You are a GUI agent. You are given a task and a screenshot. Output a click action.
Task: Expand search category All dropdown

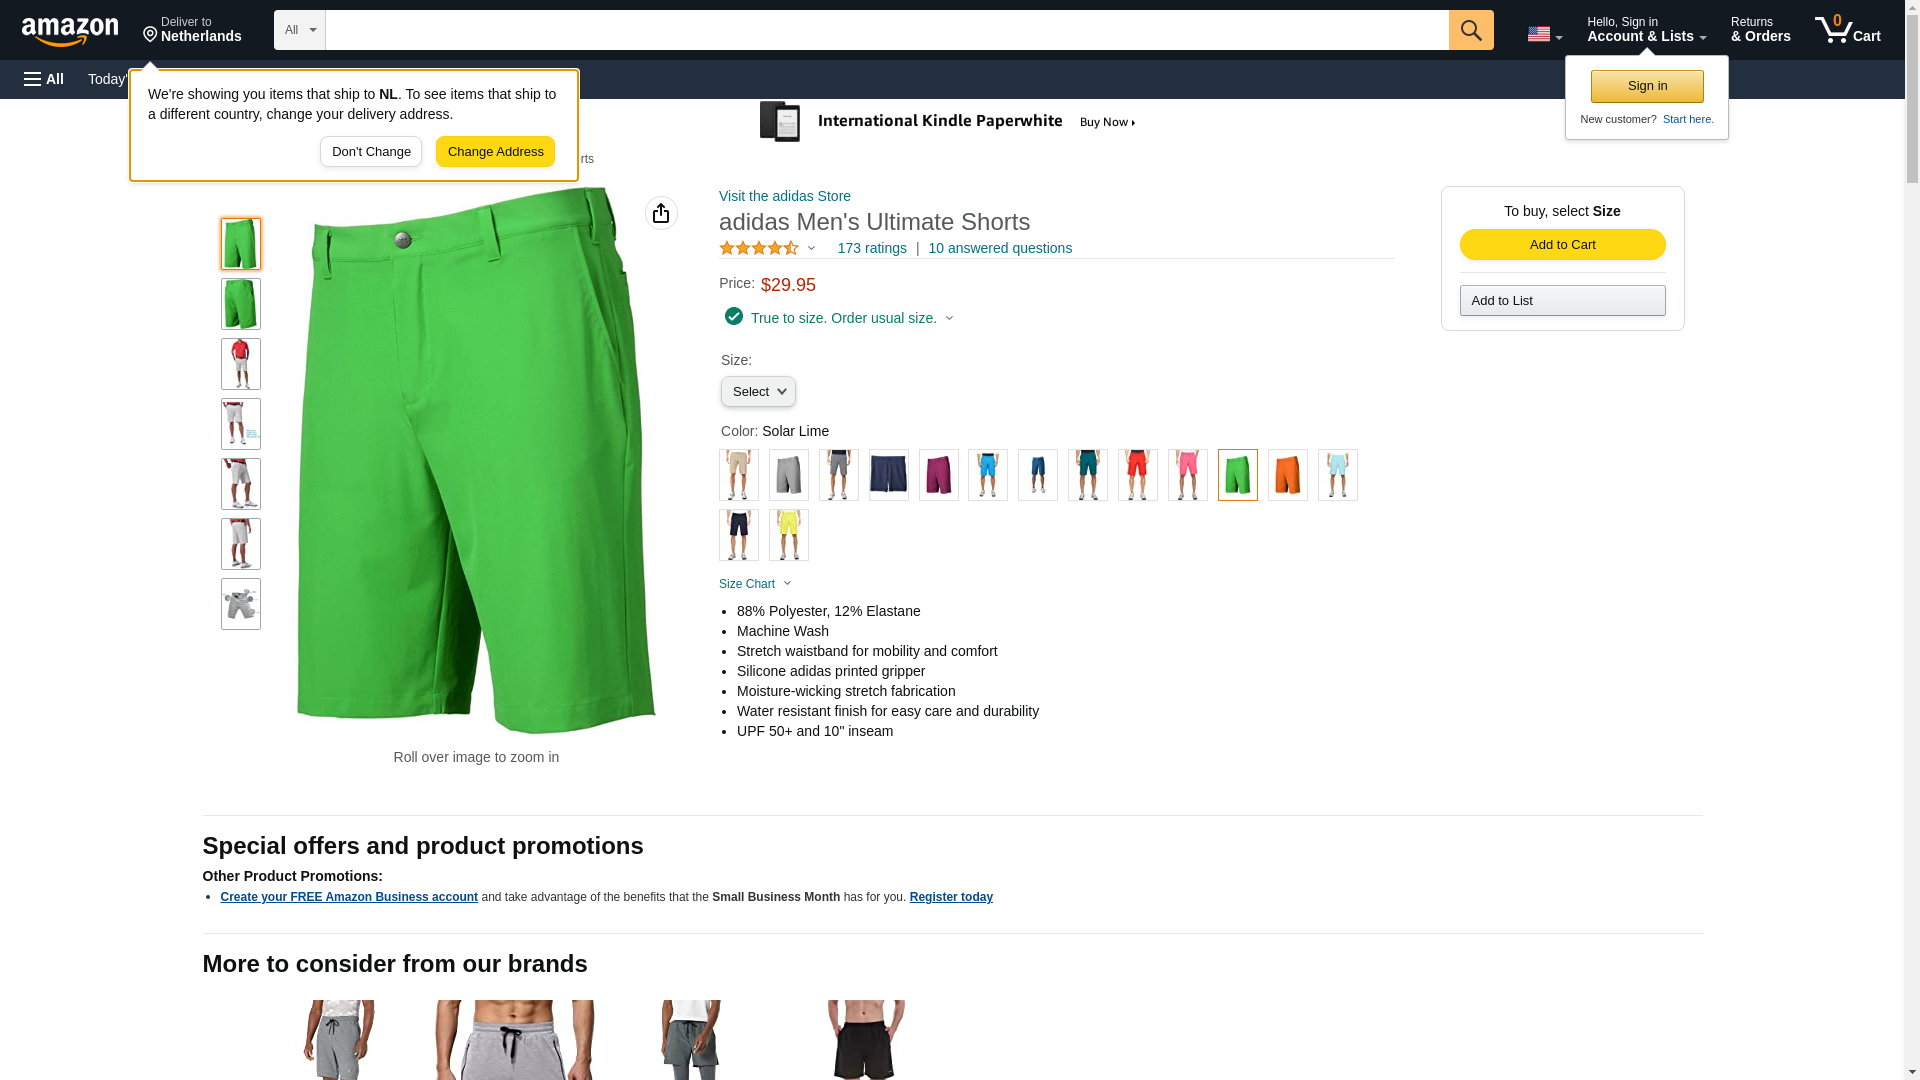point(300,30)
